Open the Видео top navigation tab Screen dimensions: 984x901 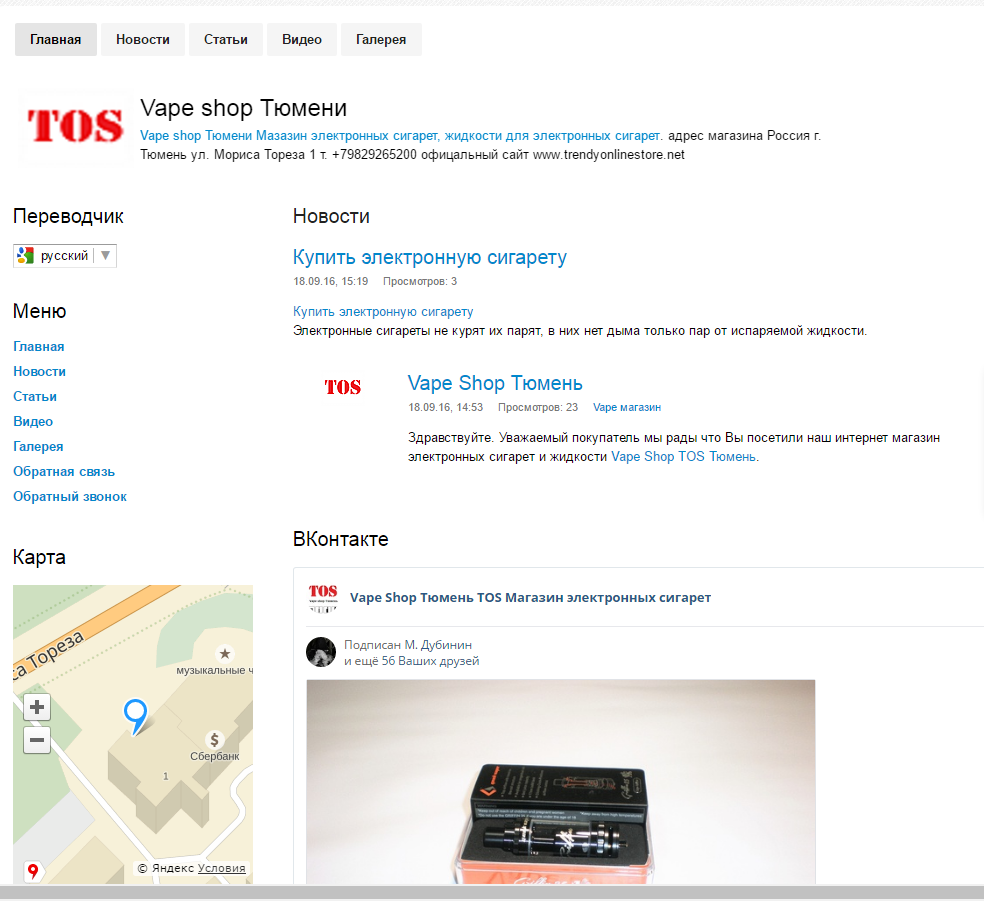pos(302,40)
